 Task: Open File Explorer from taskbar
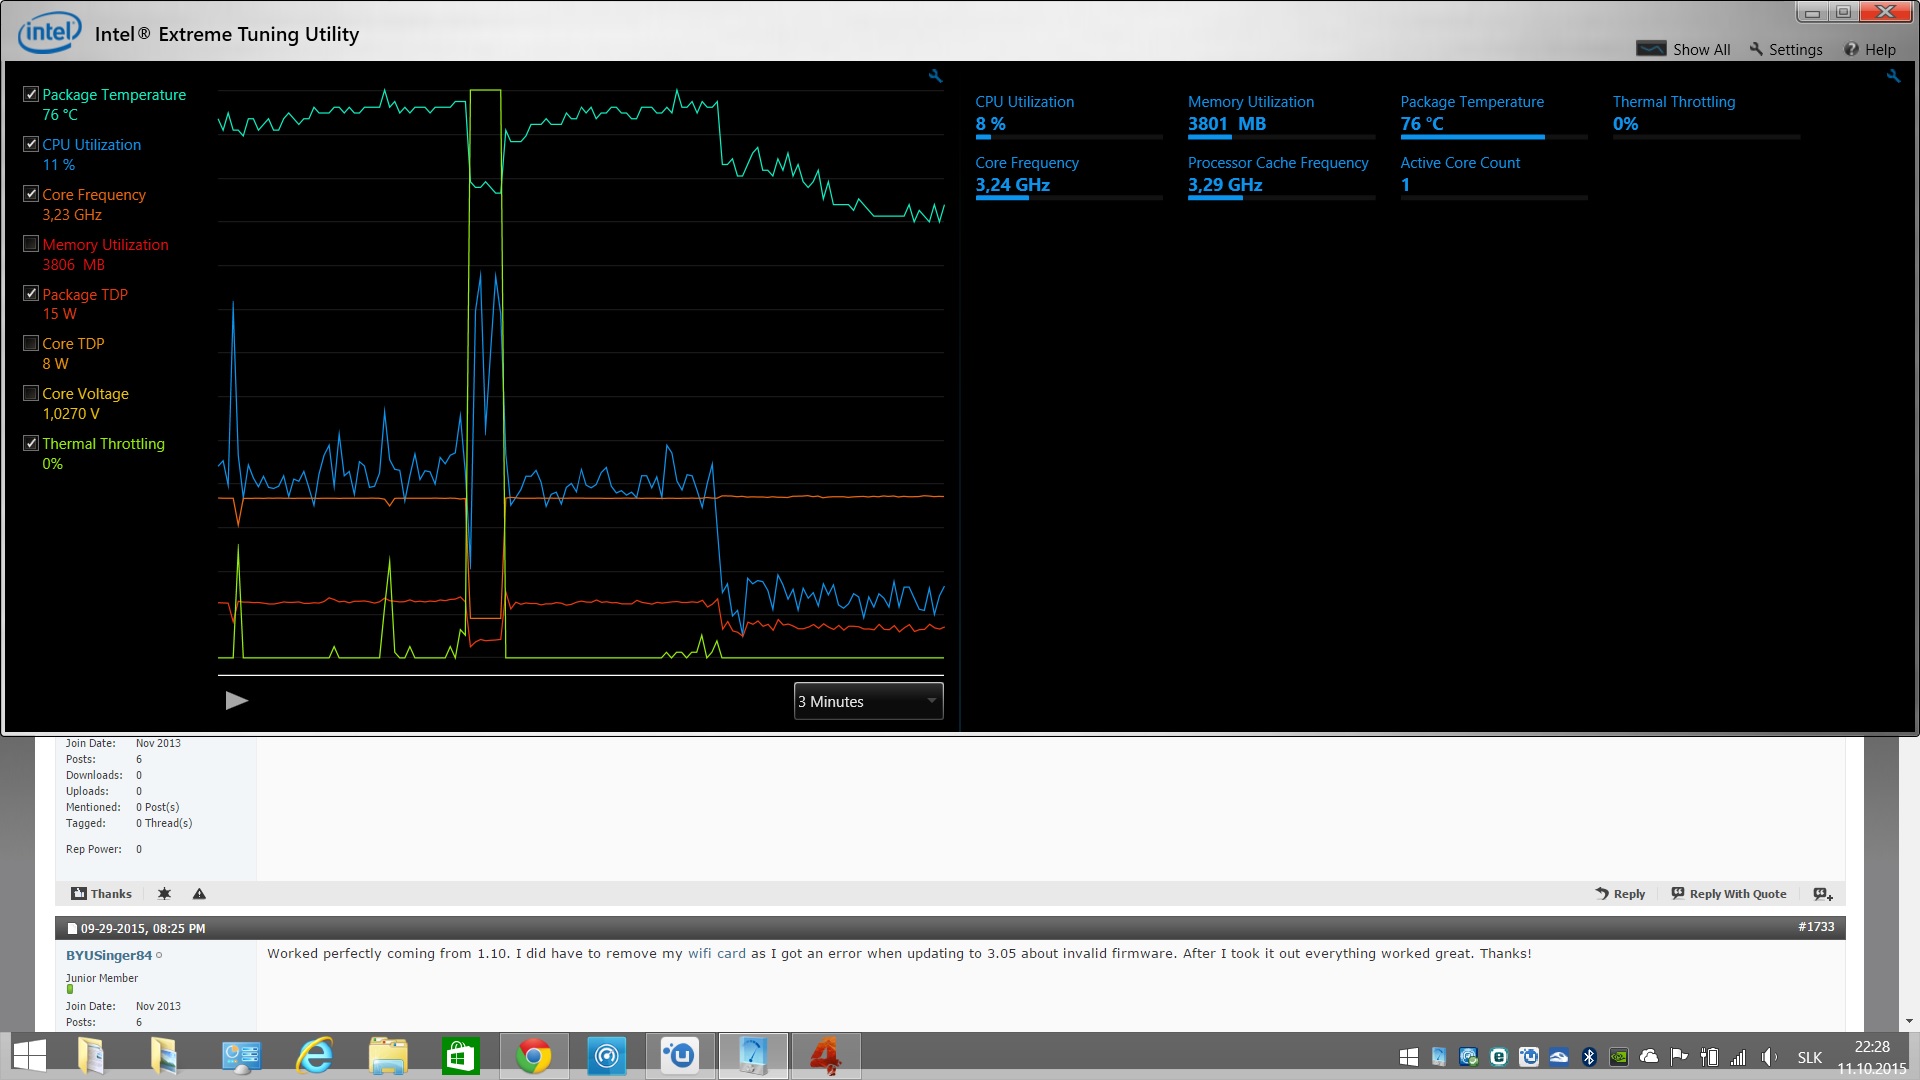(388, 1056)
